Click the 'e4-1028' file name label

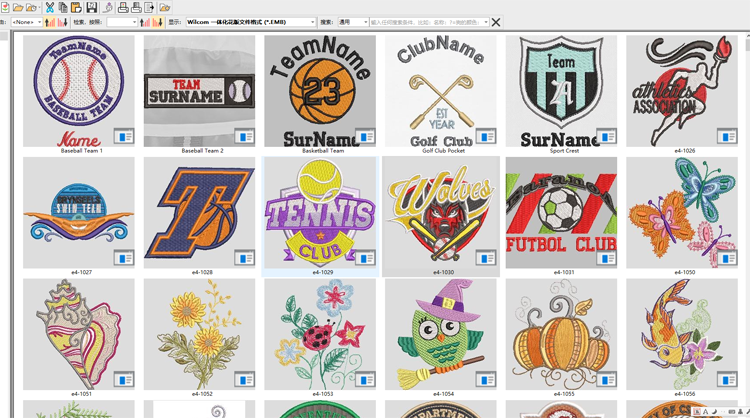pyautogui.click(x=202, y=272)
